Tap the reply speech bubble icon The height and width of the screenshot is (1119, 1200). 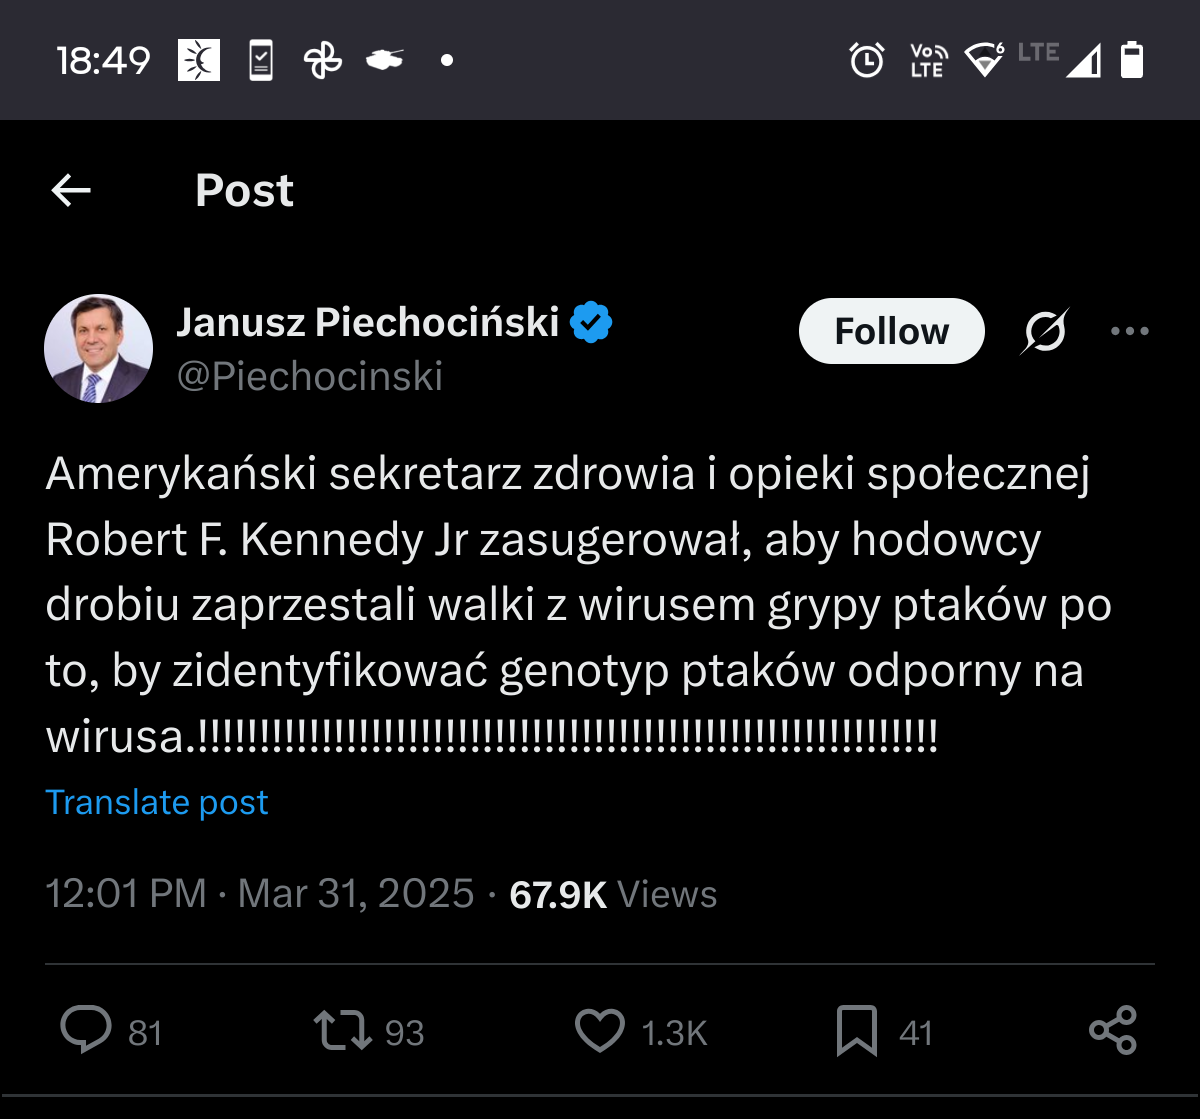pos(86,1031)
